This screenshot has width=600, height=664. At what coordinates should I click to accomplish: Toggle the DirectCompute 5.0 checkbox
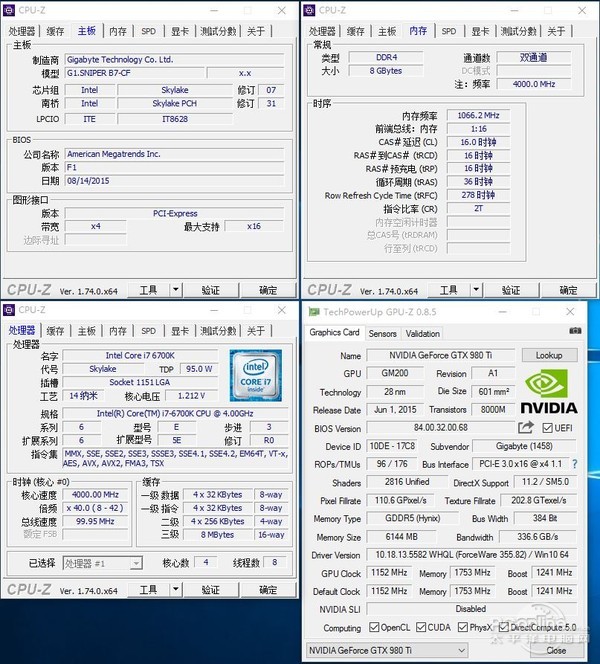[503, 627]
